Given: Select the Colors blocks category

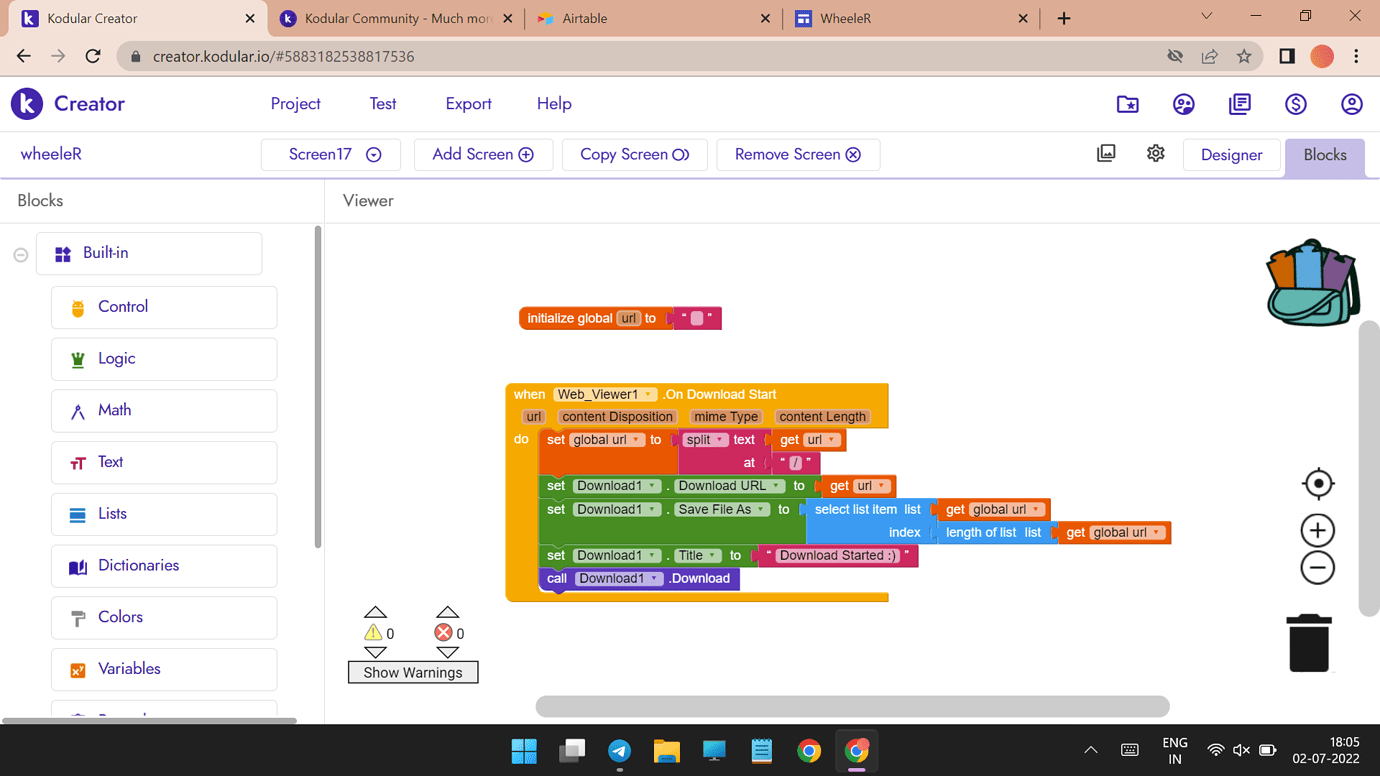Looking at the screenshot, I should (164, 618).
